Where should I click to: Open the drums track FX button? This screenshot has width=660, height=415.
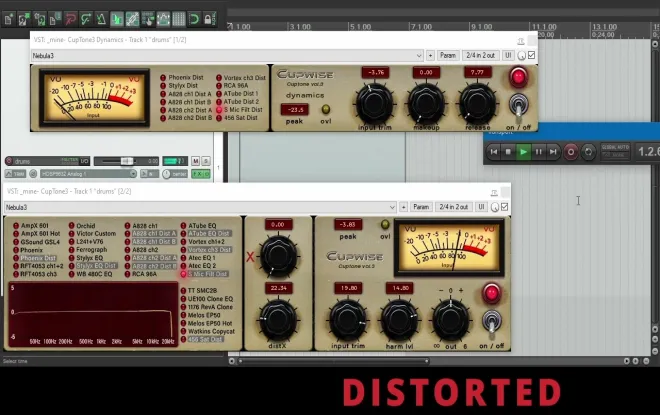198,174
